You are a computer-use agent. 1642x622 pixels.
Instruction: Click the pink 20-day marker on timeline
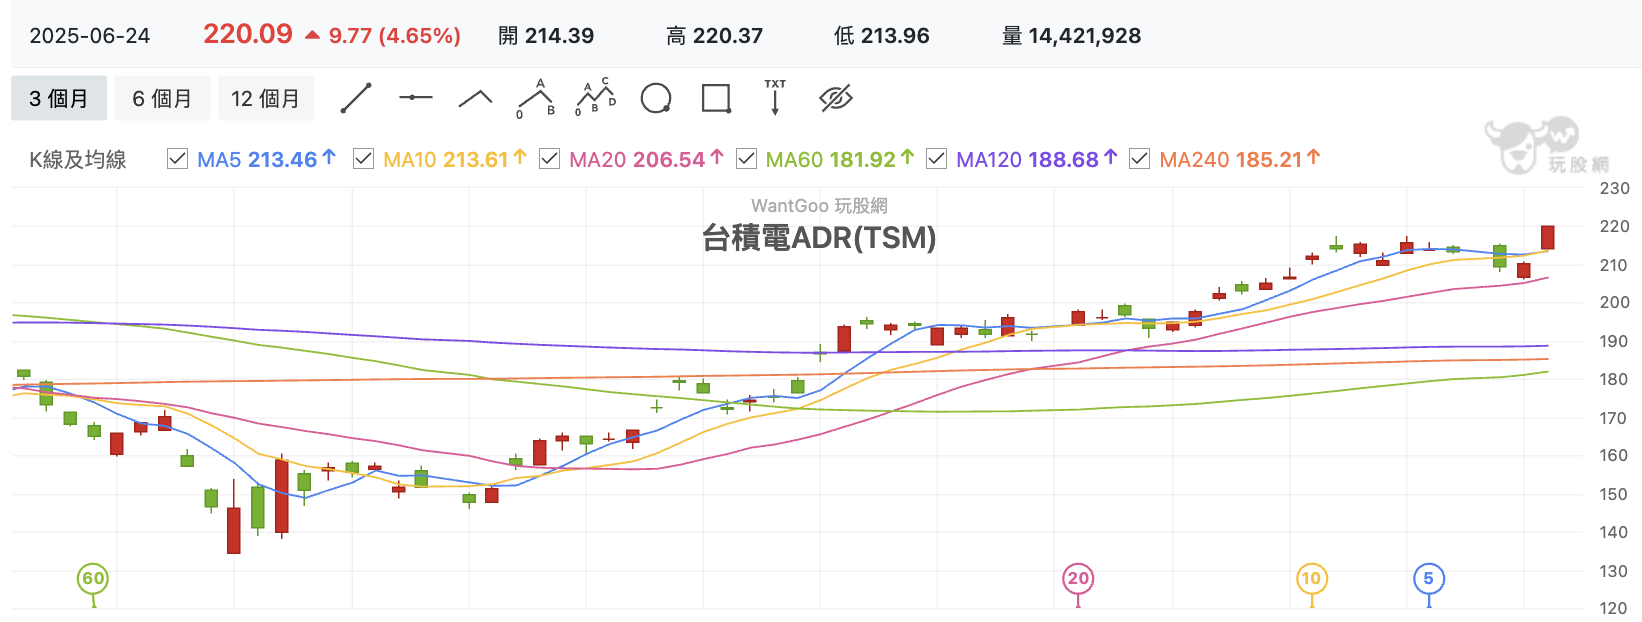(1078, 578)
